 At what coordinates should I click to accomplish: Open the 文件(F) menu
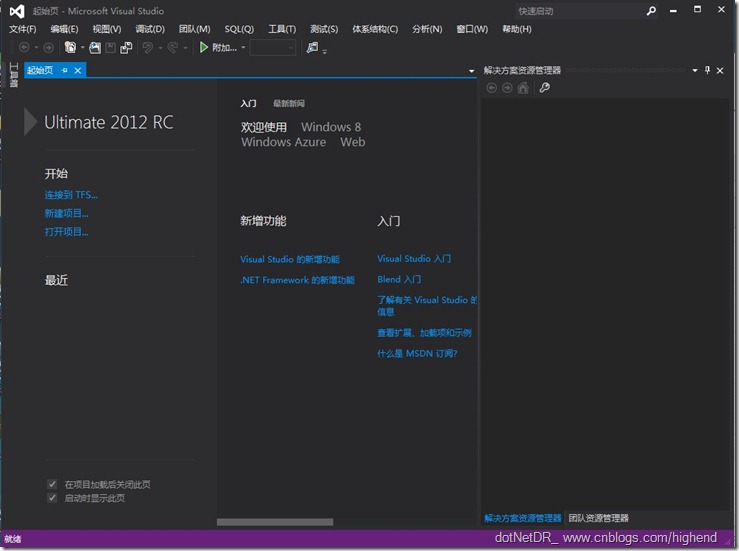[23, 29]
